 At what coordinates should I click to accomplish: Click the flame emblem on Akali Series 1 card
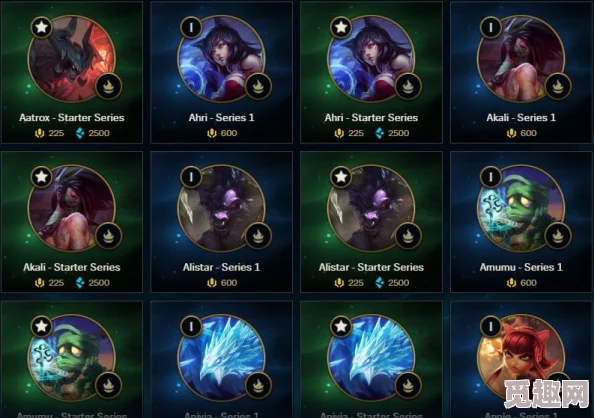click(558, 86)
